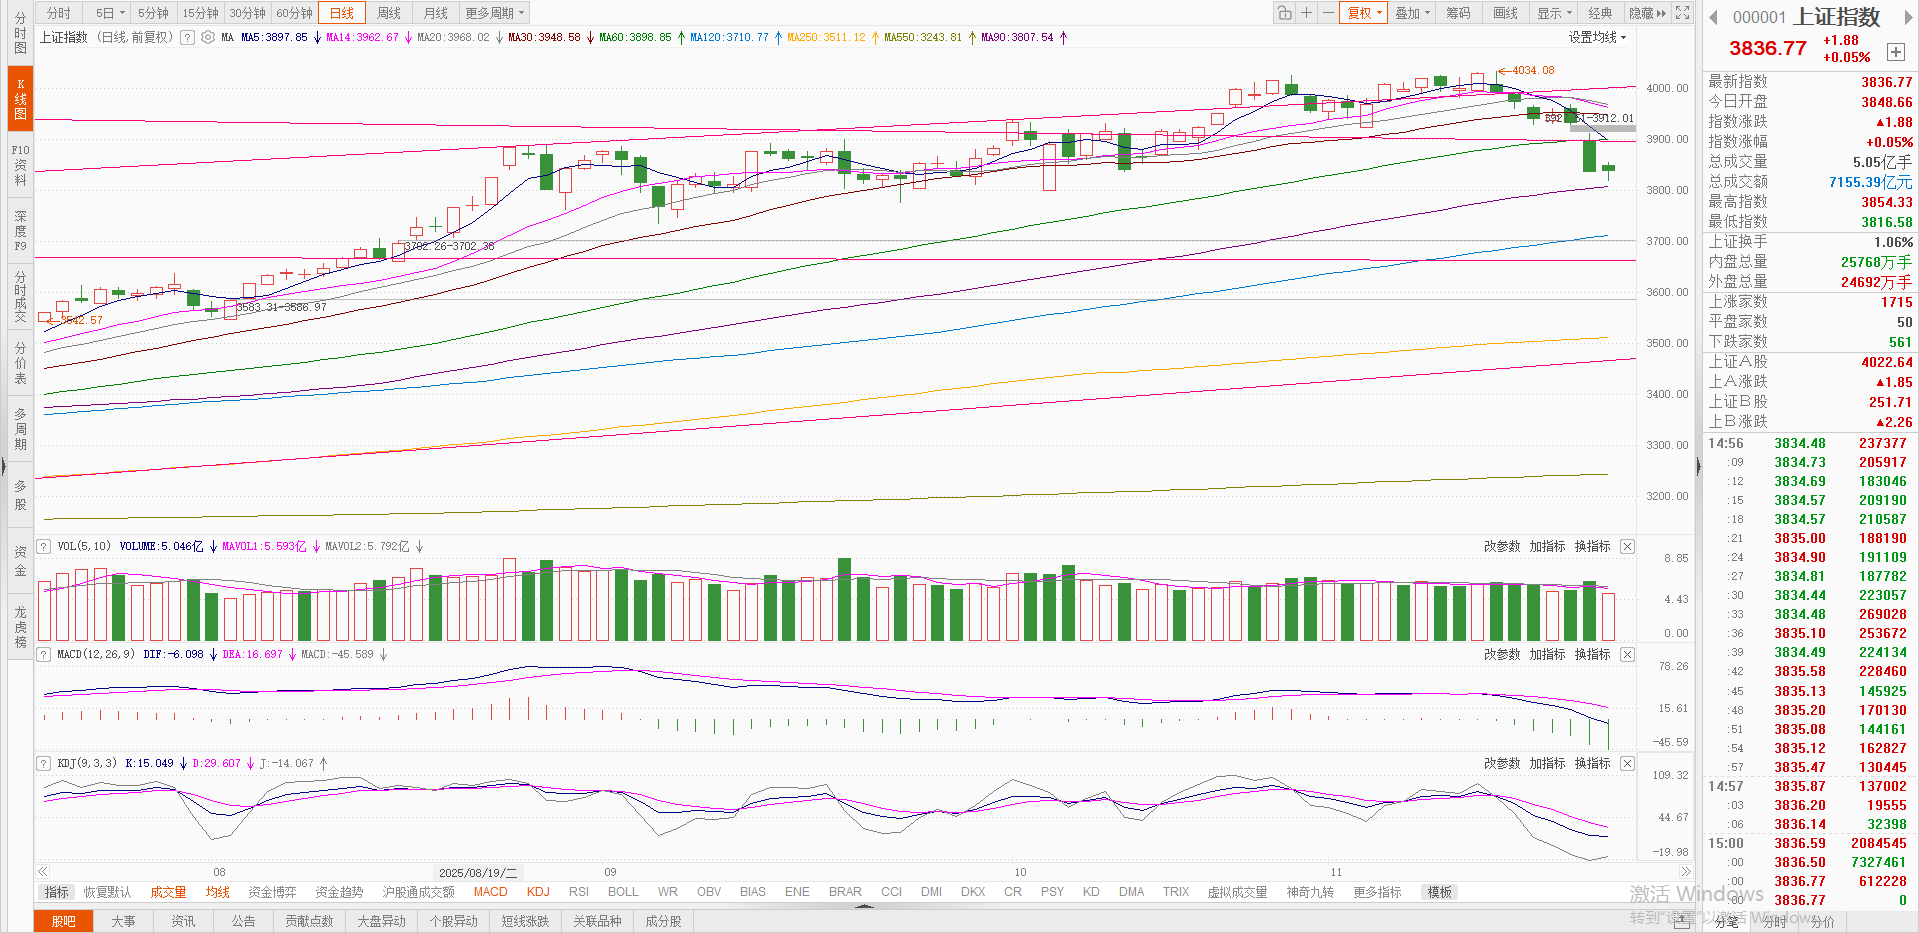The width and height of the screenshot is (1919, 933).
Task: Open the 资讯 tab in bottom bar
Action: (x=183, y=921)
